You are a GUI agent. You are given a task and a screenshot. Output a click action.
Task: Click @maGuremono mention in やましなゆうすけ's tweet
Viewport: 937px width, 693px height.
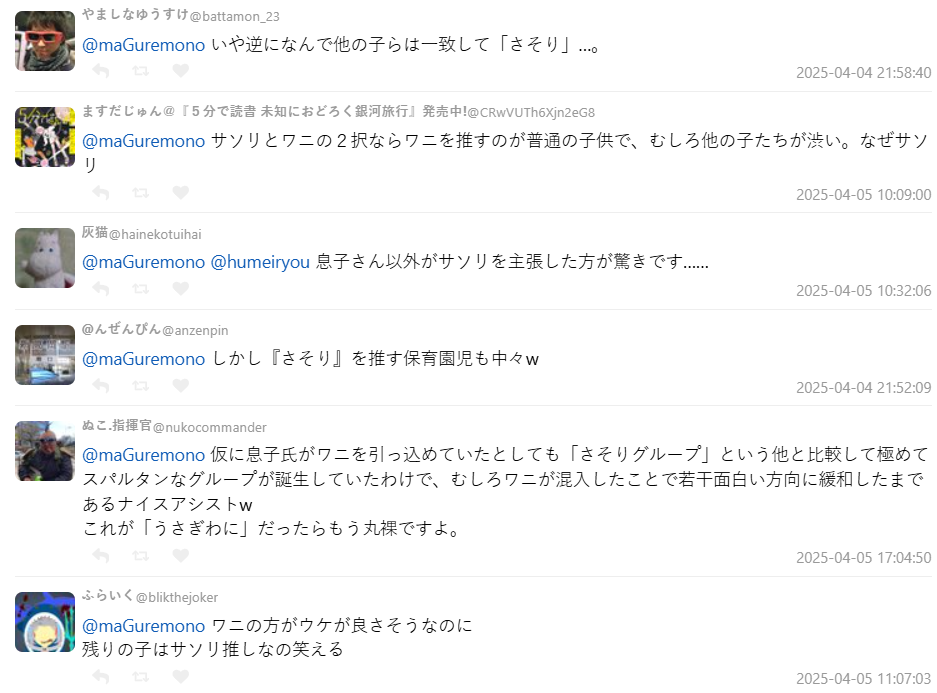pos(143,45)
